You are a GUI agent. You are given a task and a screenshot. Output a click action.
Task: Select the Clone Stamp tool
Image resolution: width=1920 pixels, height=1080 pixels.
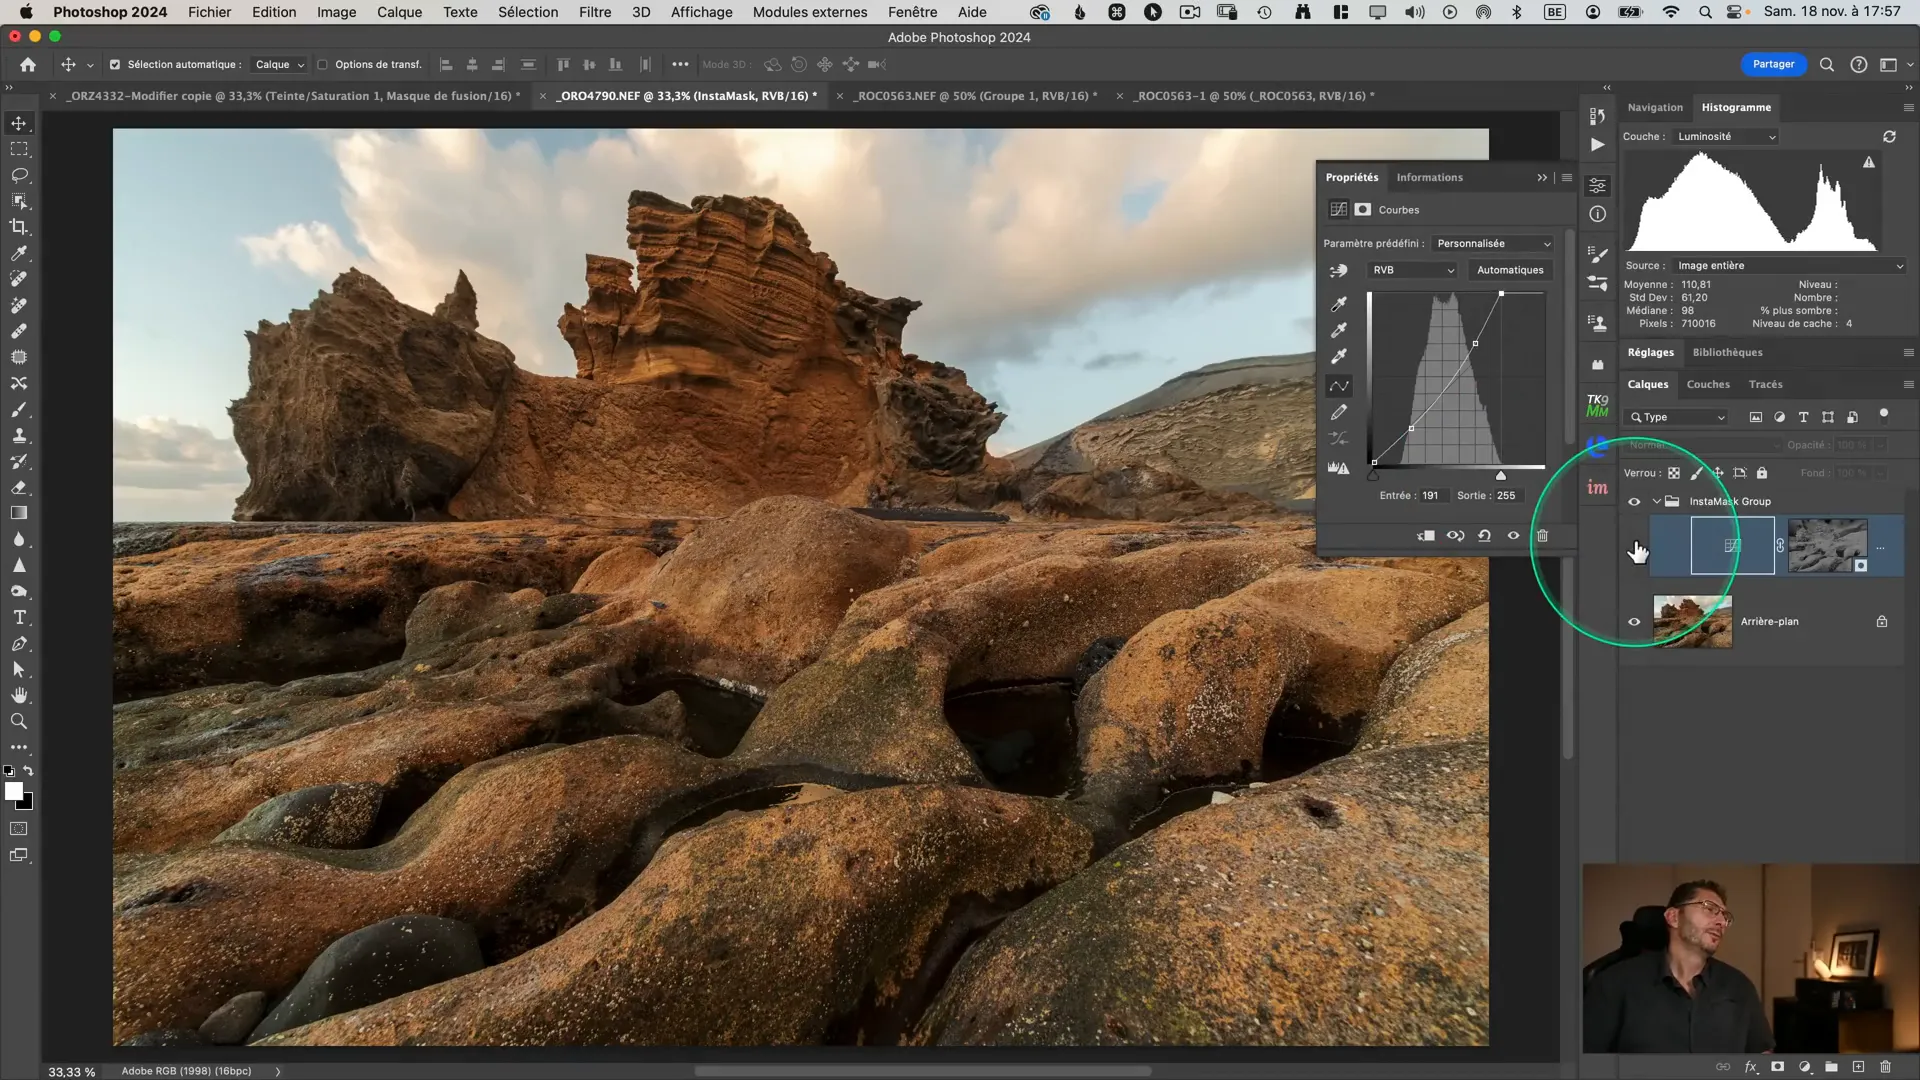19,436
